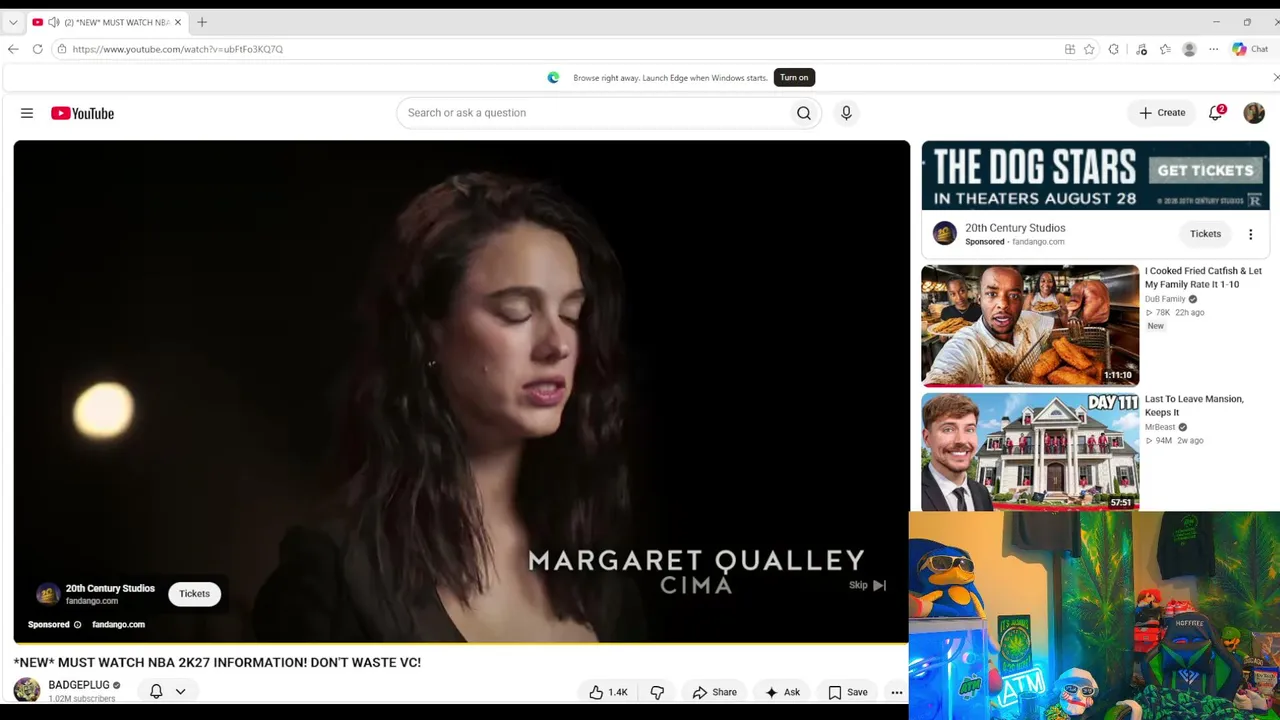Click The Dog Stars banner ad
This screenshot has width=1280, height=720.
click(1095, 176)
